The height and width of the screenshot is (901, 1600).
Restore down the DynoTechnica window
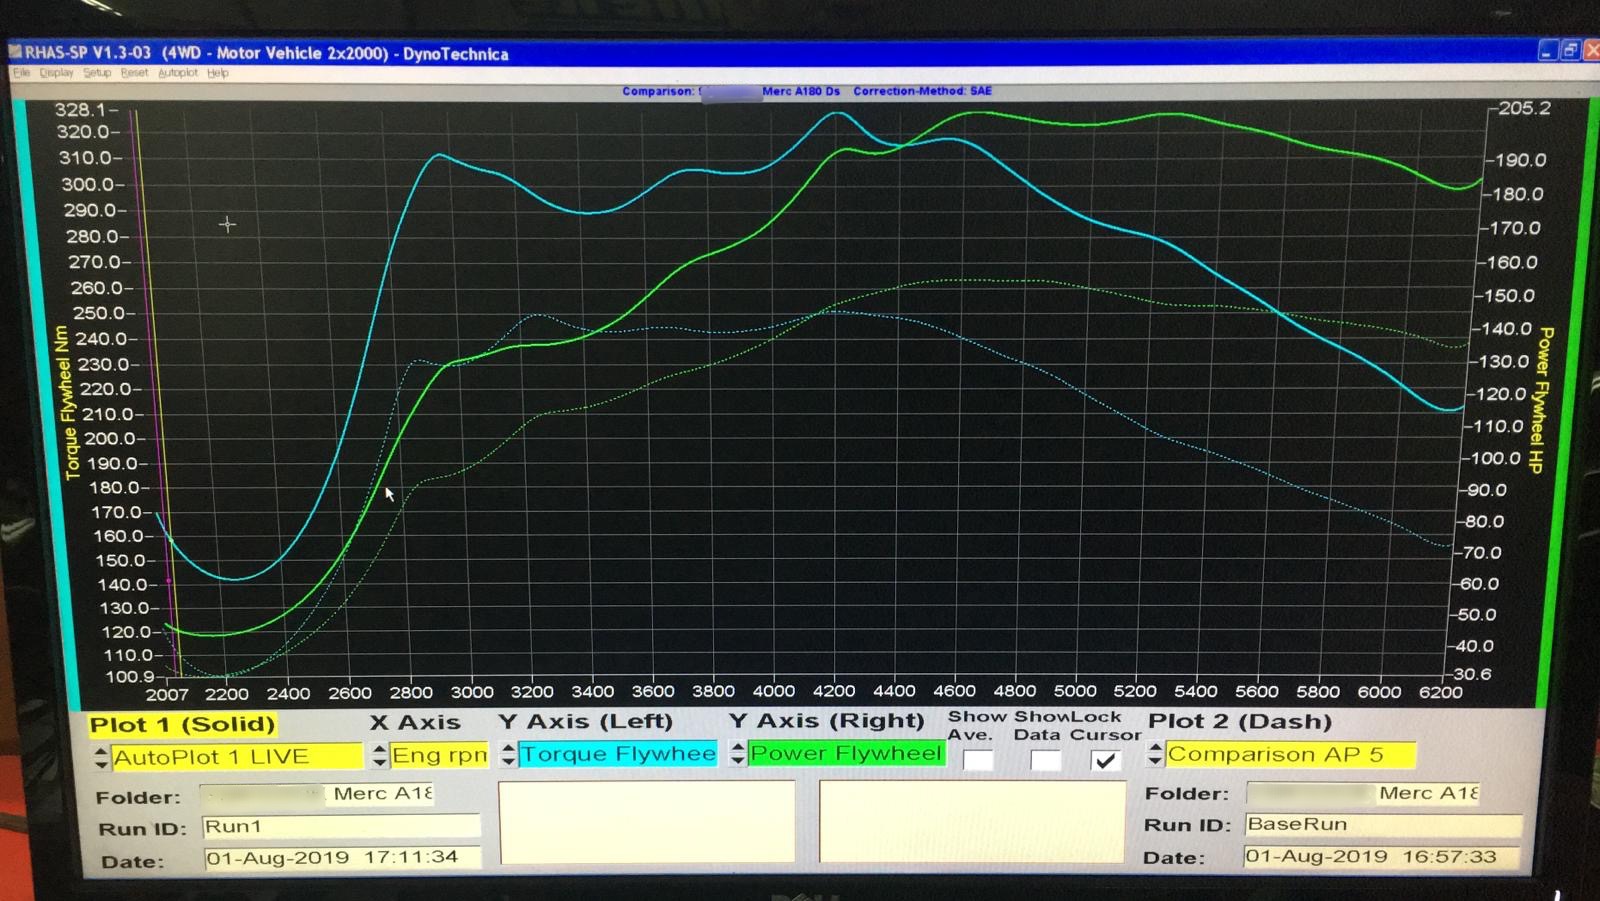(x=1570, y=50)
